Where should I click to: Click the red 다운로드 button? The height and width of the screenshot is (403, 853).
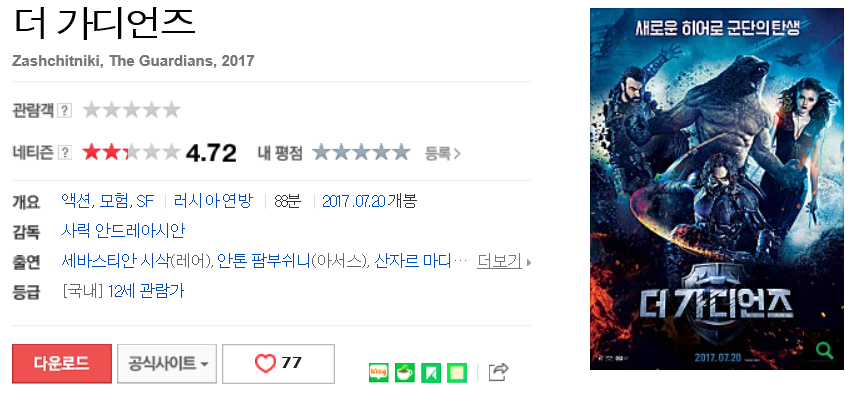[62, 363]
